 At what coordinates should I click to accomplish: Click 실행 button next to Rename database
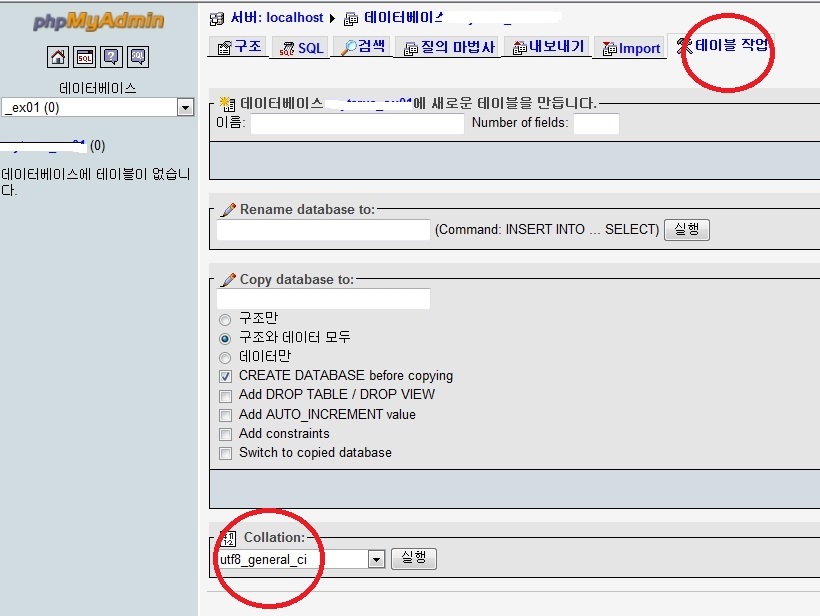tap(687, 229)
